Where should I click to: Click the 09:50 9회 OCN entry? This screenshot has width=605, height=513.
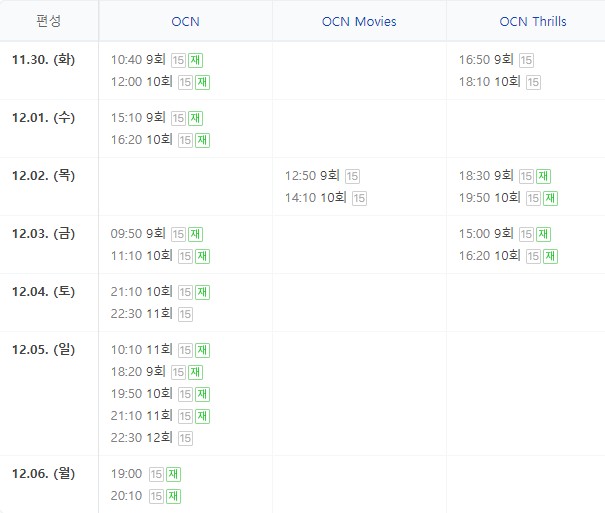[138, 234]
